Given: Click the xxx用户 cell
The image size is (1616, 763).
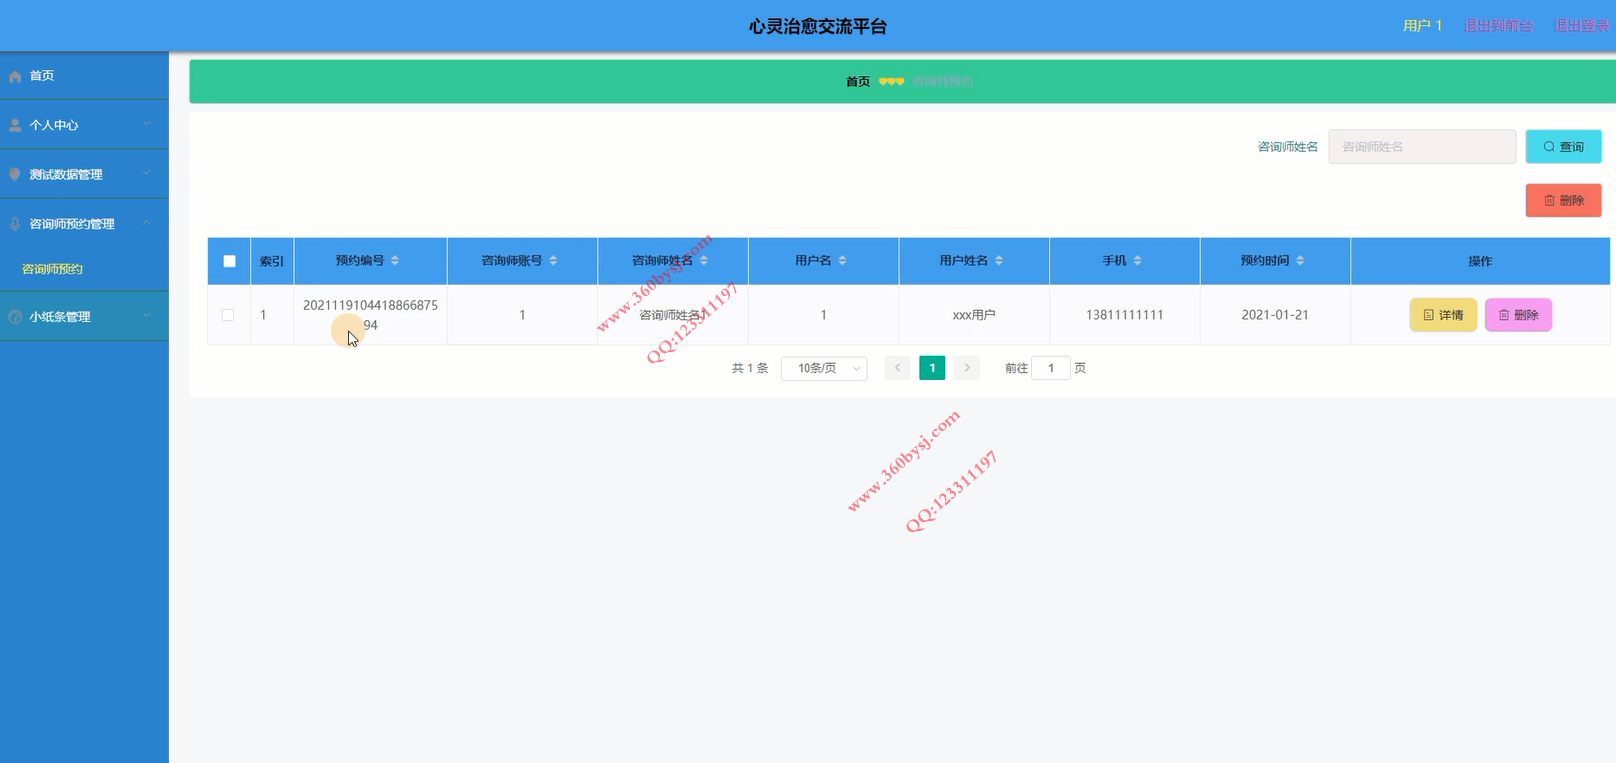Looking at the screenshot, I should click(974, 315).
